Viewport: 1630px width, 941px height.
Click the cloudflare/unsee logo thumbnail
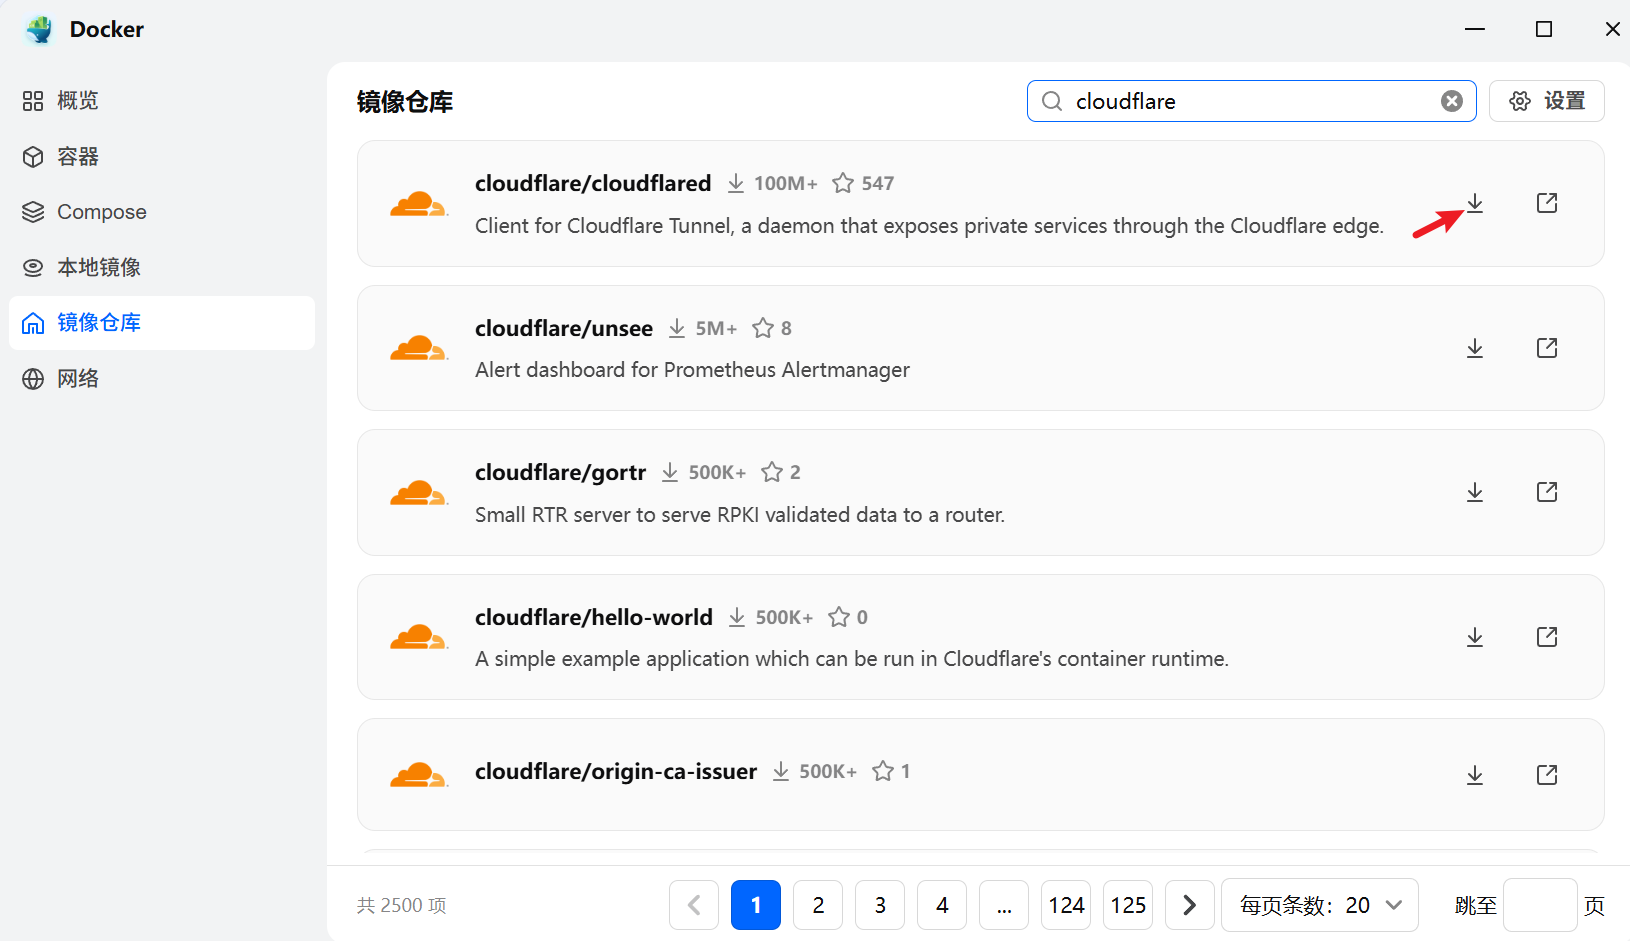tap(418, 348)
